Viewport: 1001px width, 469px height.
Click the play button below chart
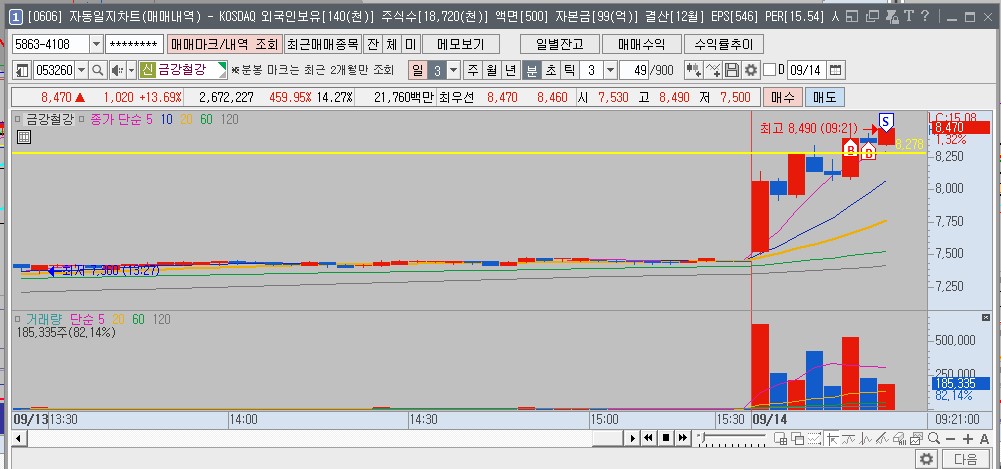point(633,438)
